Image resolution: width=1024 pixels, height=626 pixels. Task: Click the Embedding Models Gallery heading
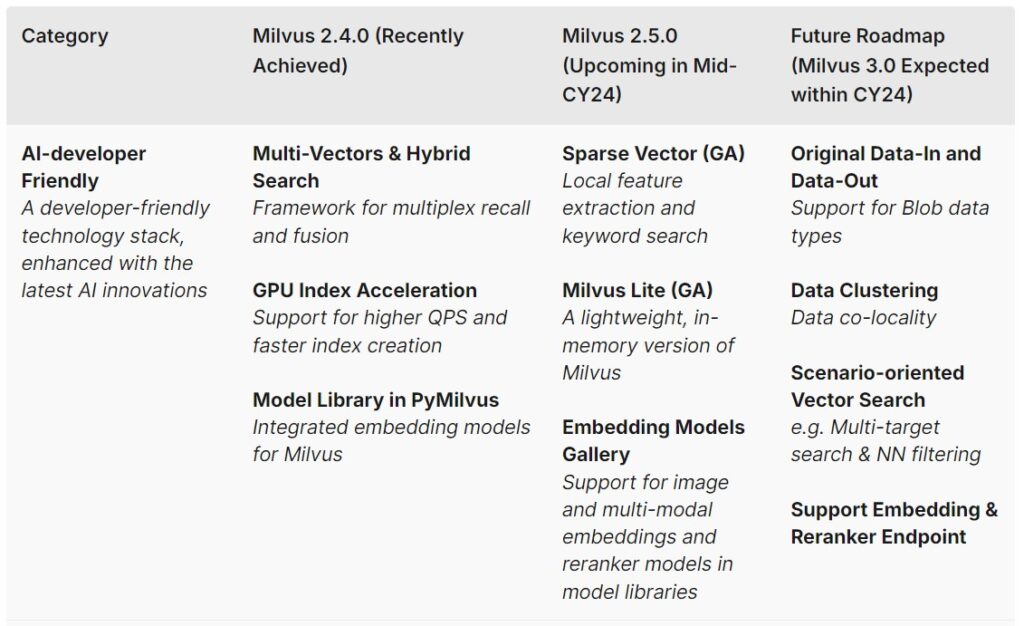point(653,441)
